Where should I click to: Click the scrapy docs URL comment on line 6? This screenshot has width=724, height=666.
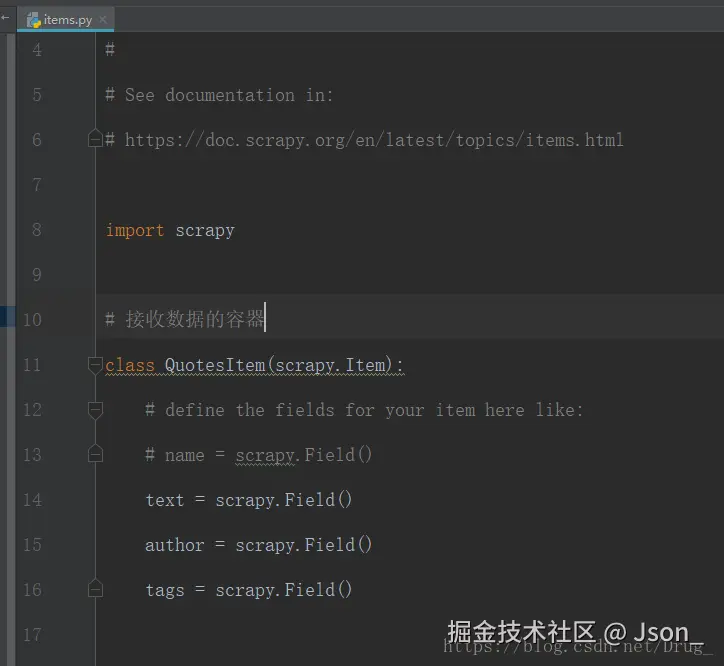[364, 139]
